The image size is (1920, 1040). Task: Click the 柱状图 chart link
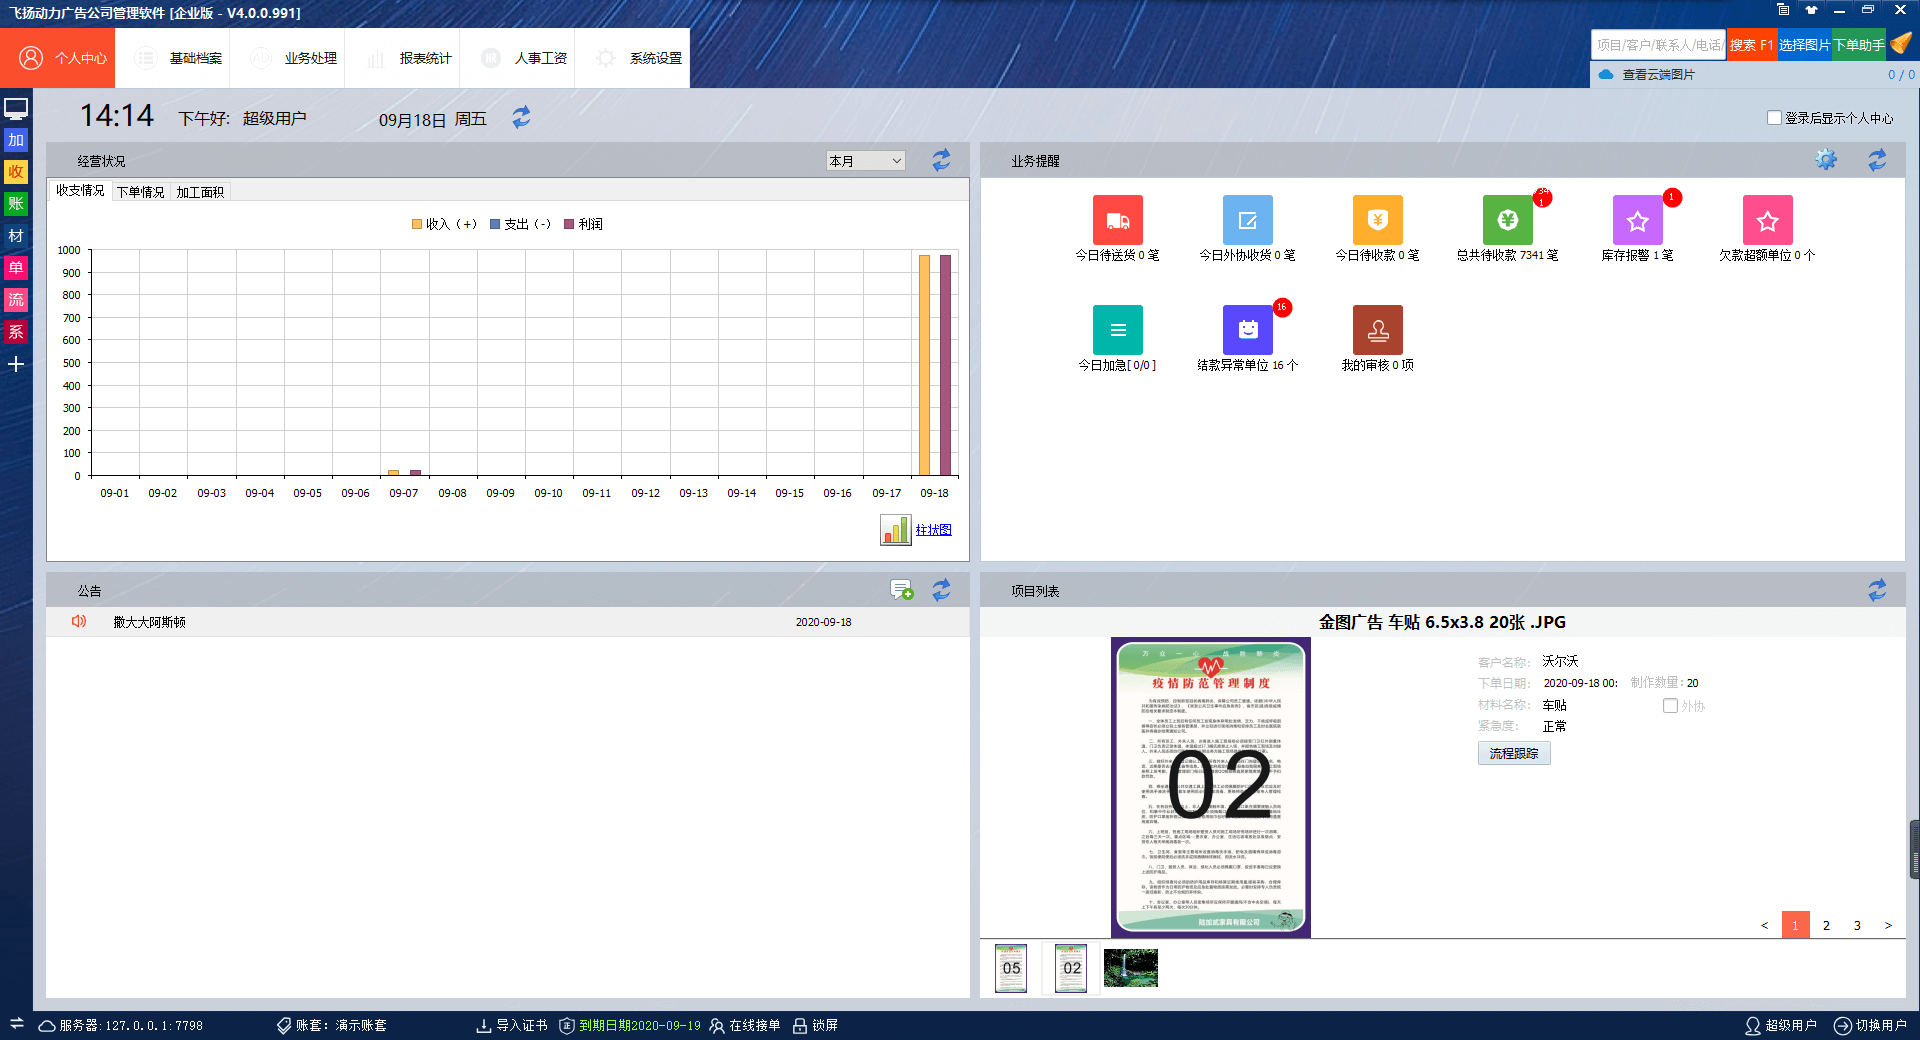click(933, 530)
